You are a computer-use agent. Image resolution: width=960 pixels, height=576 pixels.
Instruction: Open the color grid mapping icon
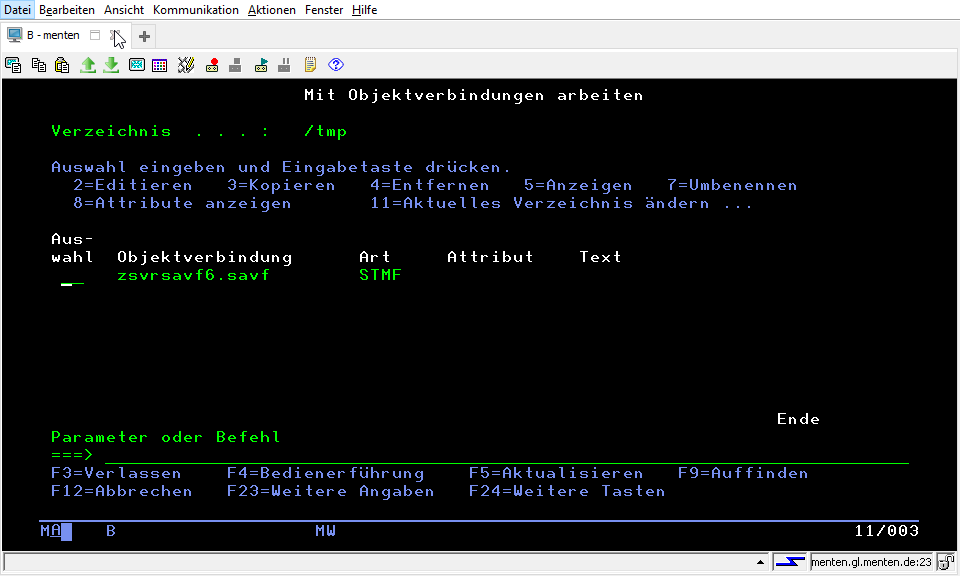coord(160,65)
